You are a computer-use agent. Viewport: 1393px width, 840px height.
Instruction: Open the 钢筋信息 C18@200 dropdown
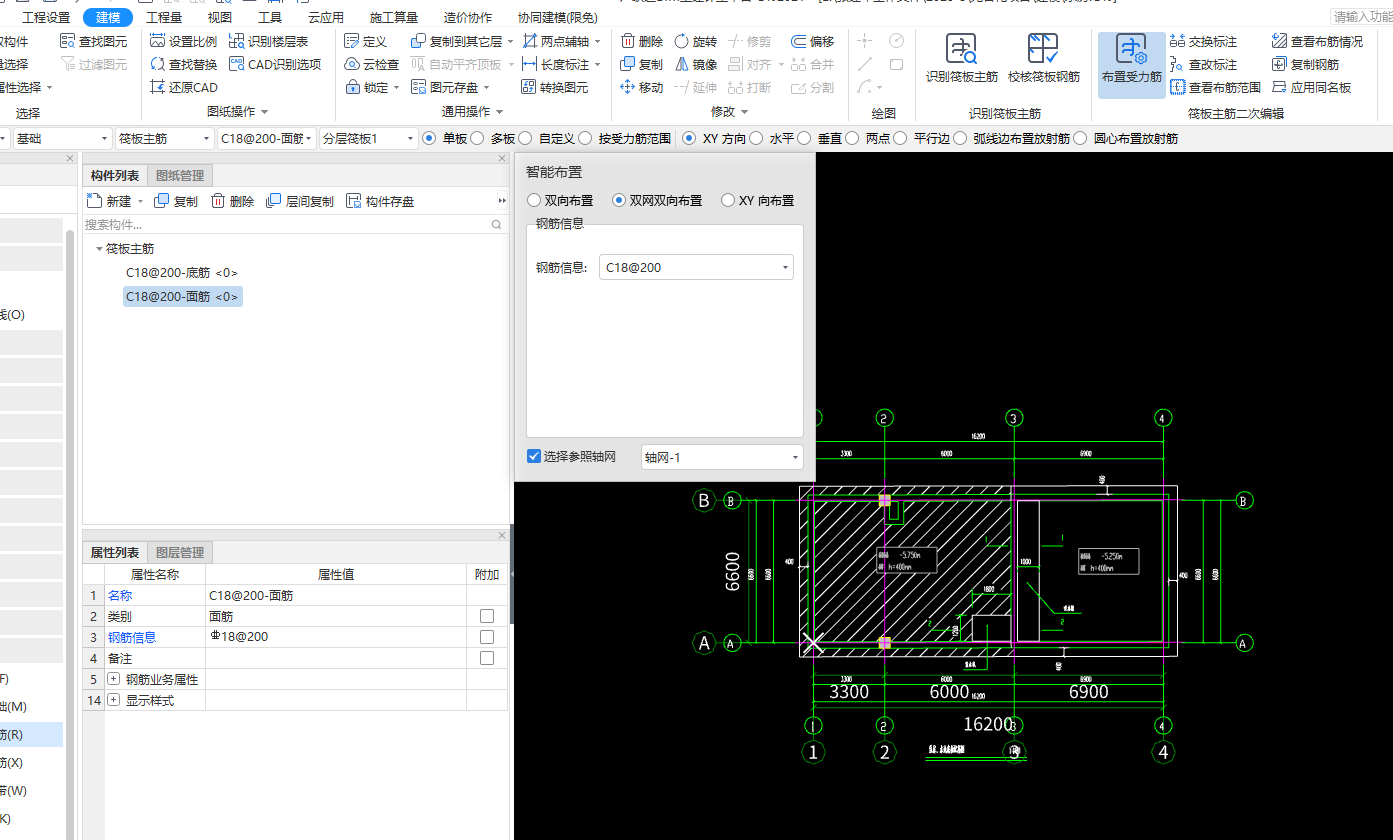[x=696, y=267]
